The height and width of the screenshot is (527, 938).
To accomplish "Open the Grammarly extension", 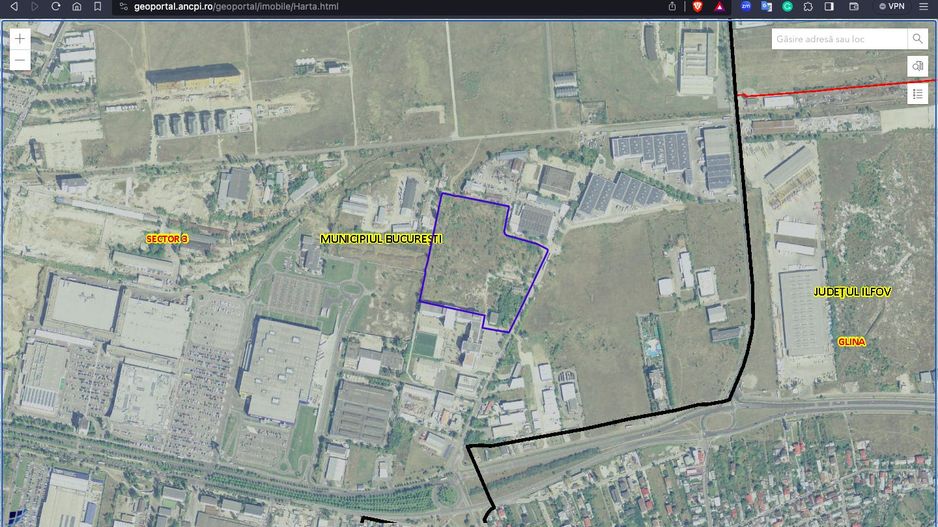I will pyautogui.click(x=787, y=7).
